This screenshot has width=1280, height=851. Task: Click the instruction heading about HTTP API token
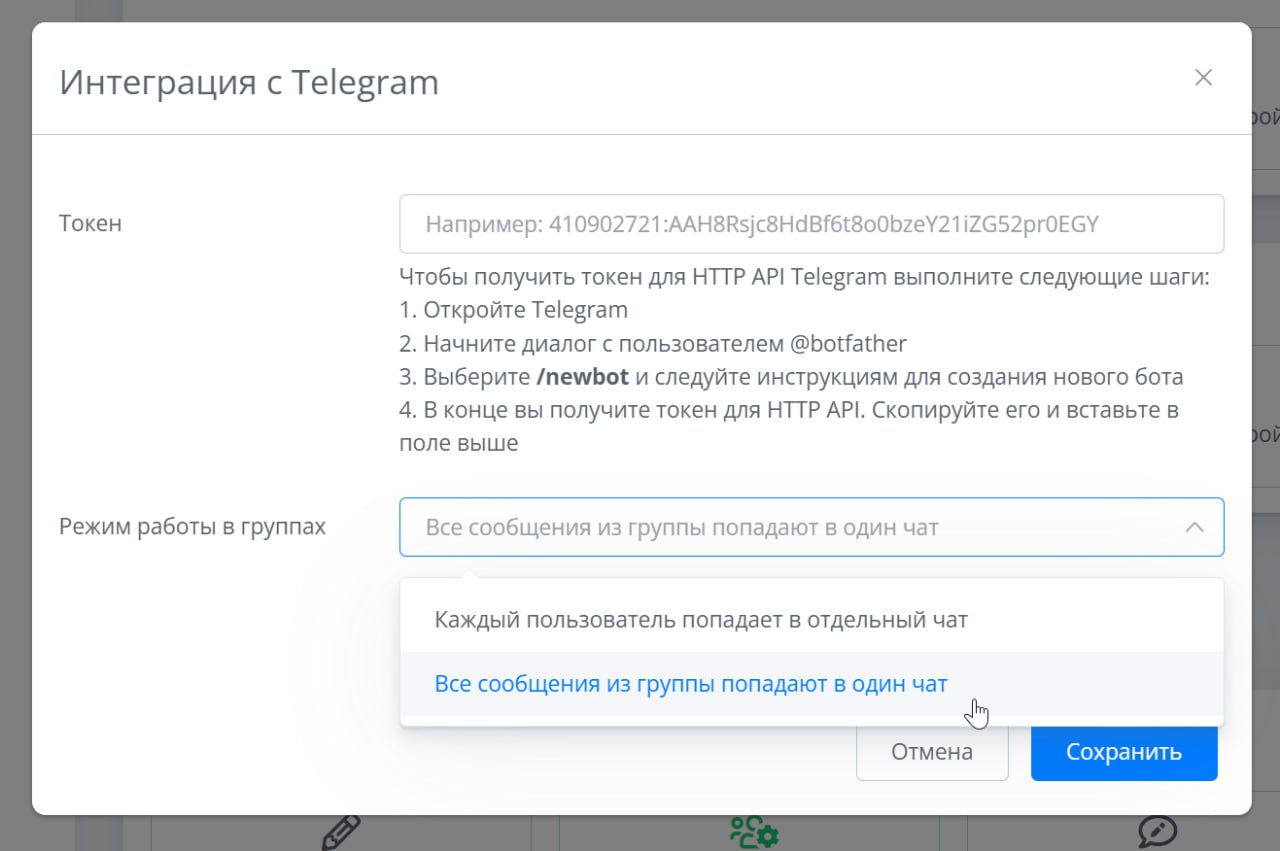[804, 277]
